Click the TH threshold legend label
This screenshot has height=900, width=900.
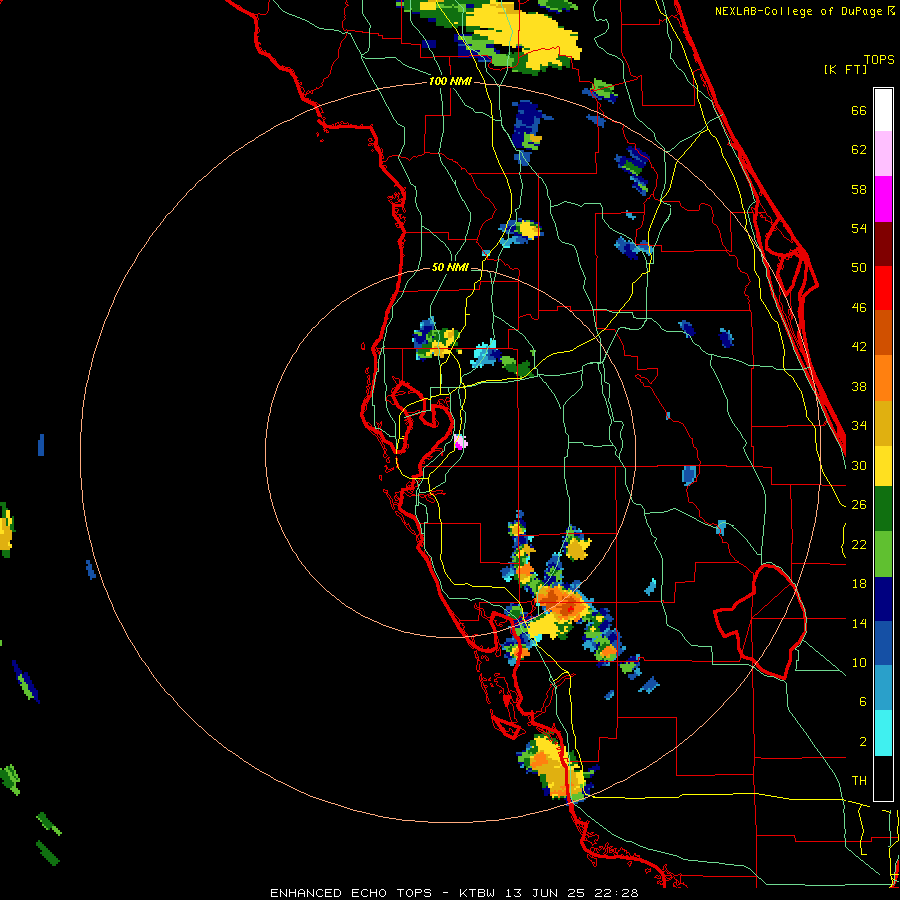[x=859, y=781]
